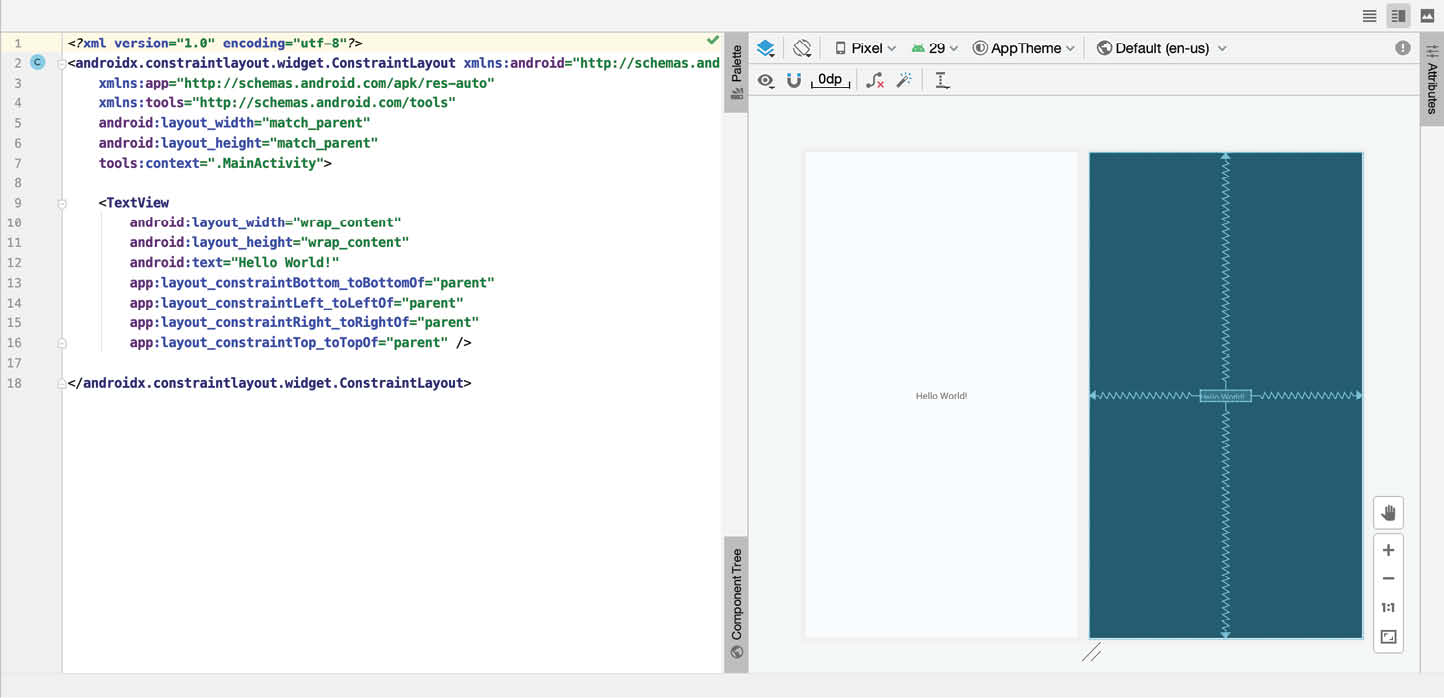Image resolution: width=1444 pixels, height=698 pixels.
Task: Select the Pan hand tool
Action: (1388, 513)
